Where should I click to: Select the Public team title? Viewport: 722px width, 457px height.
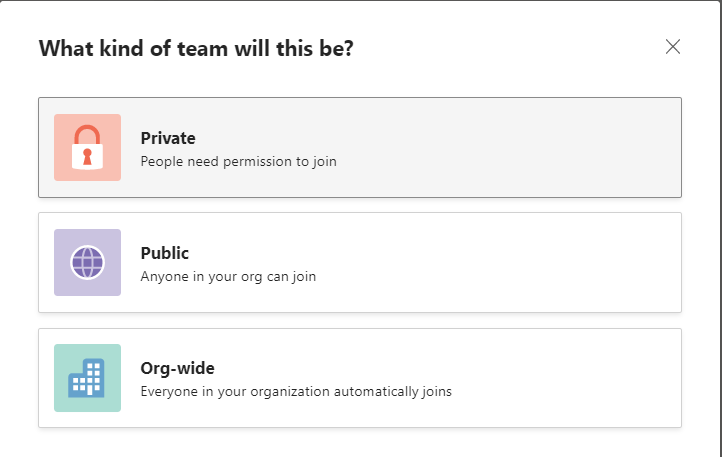click(x=165, y=253)
